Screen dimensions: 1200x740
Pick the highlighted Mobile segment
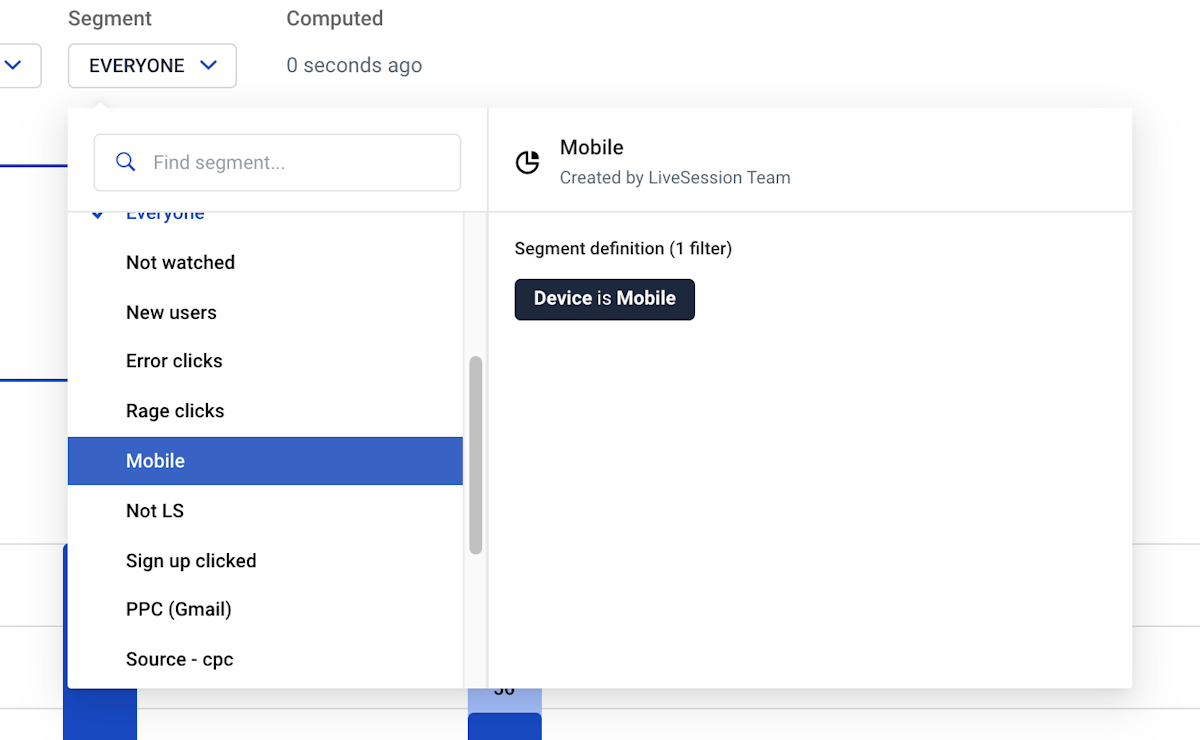click(x=156, y=461)
